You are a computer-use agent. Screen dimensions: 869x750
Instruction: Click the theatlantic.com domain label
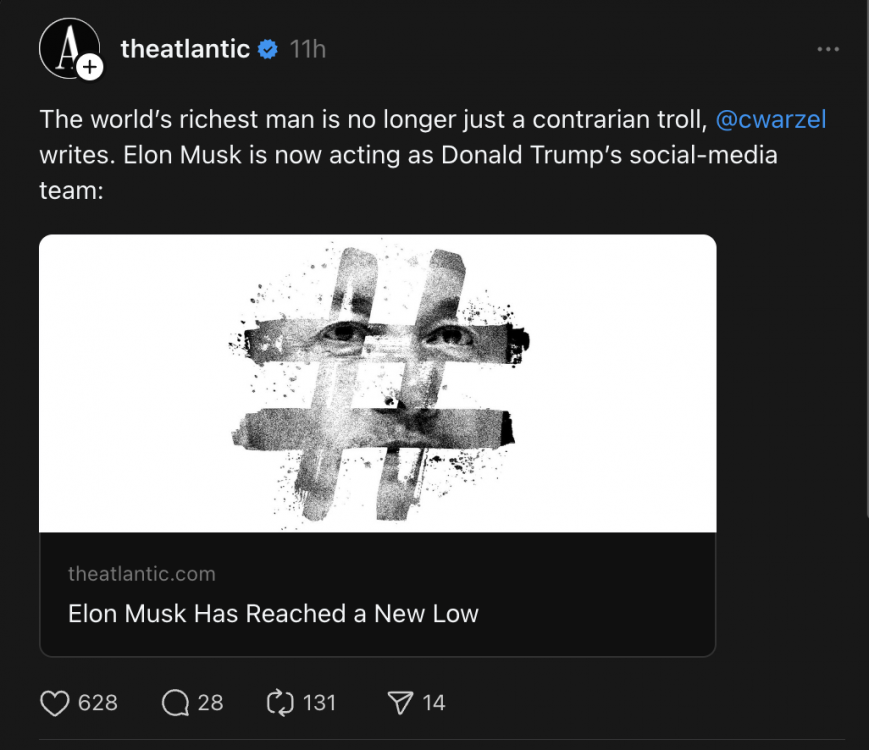click(142, 574)
